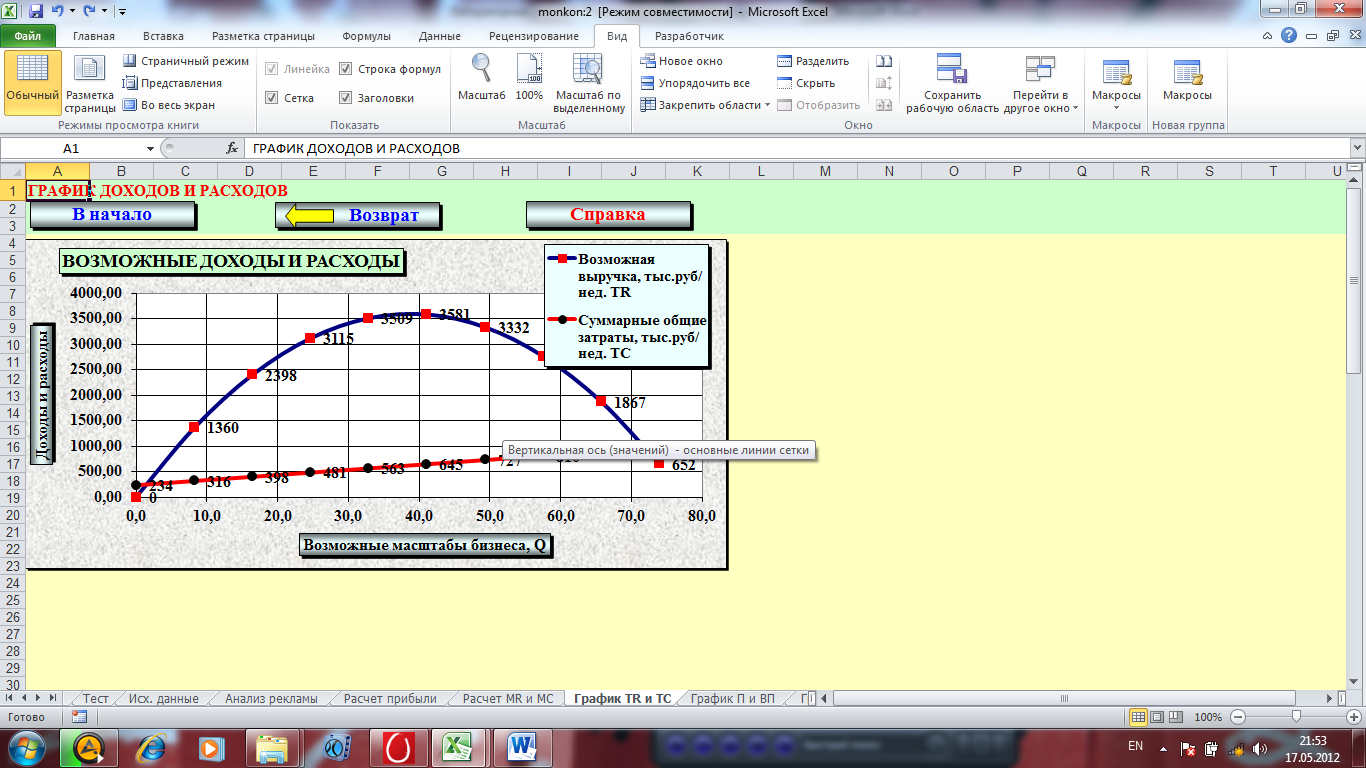Open Microsoft Word from the taskbar
1366x768 pixels.
click(523, 747)
